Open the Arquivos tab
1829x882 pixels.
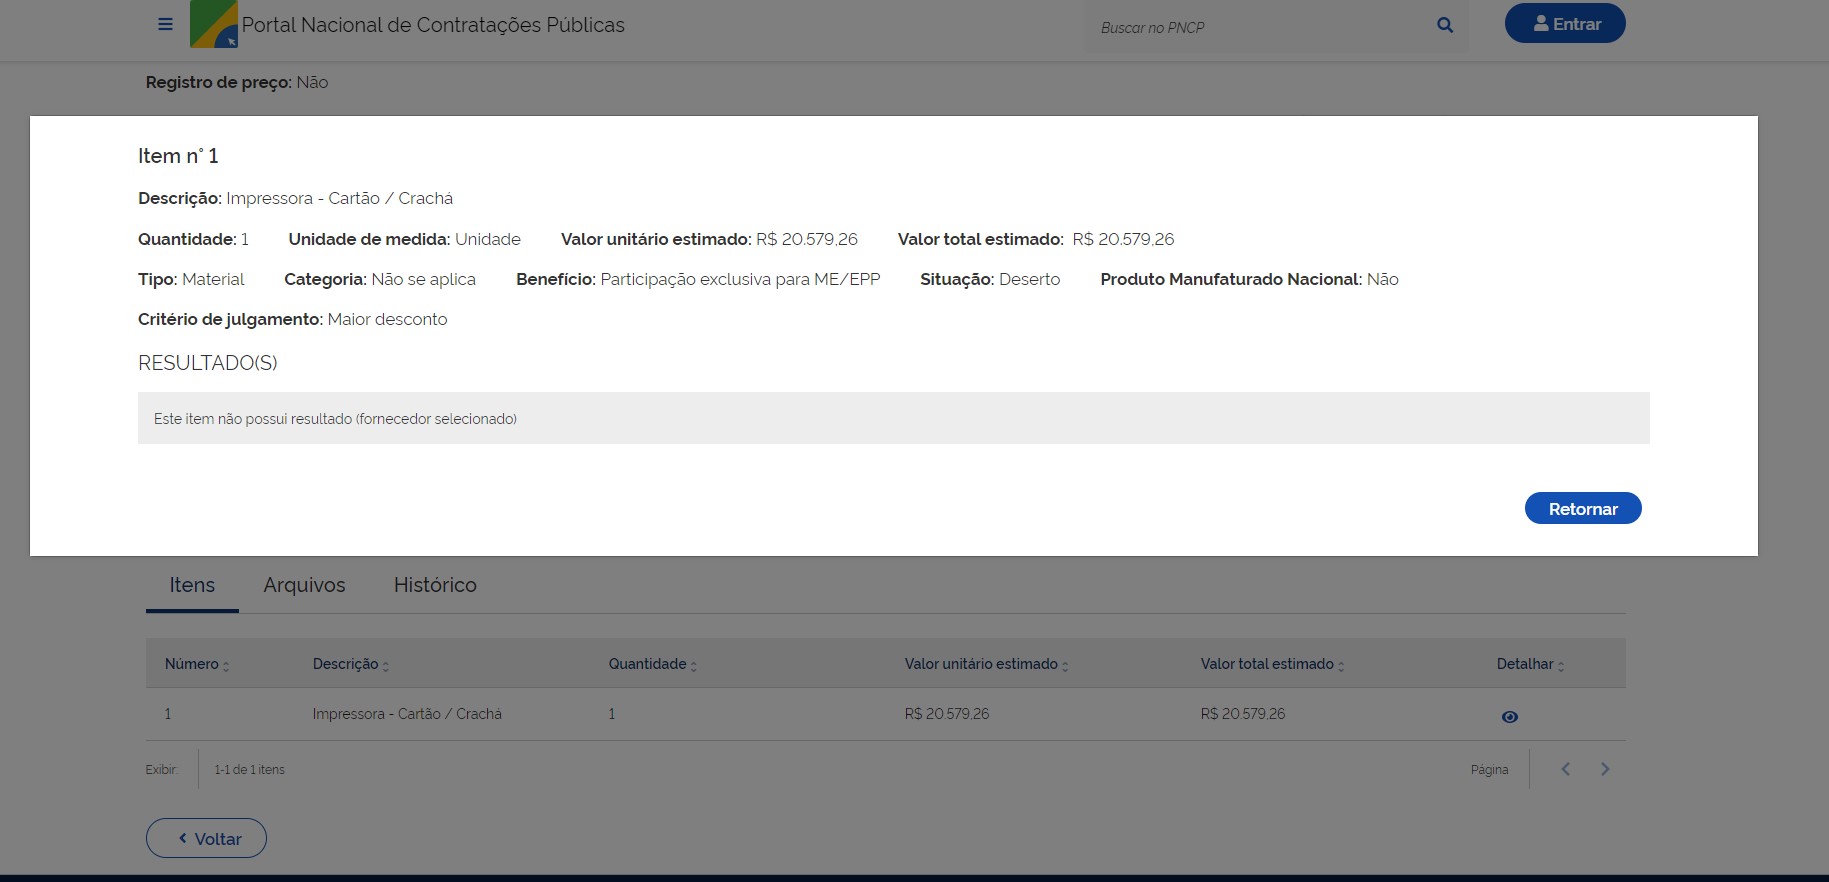tap(304, 585)
